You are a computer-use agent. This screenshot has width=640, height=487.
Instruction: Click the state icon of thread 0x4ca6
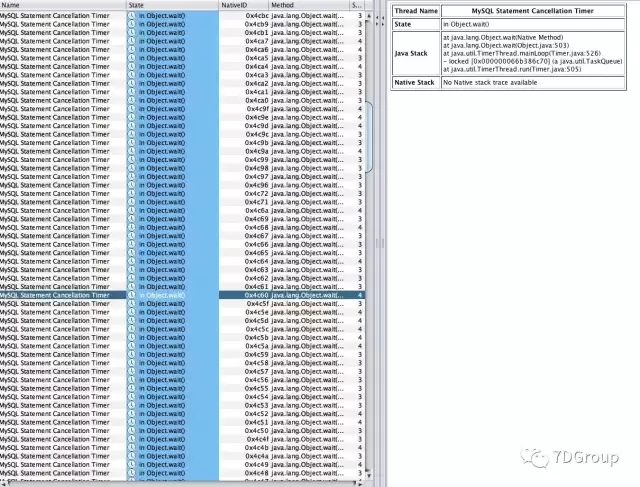tap(131, 49)
